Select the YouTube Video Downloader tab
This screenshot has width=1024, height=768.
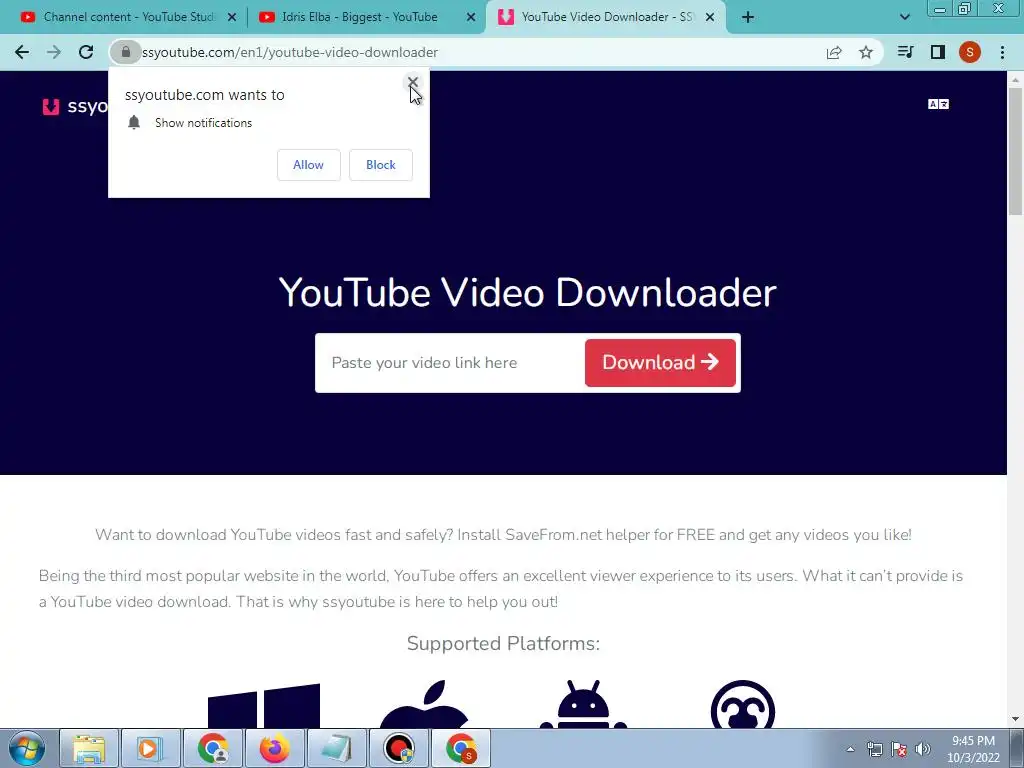604,17
